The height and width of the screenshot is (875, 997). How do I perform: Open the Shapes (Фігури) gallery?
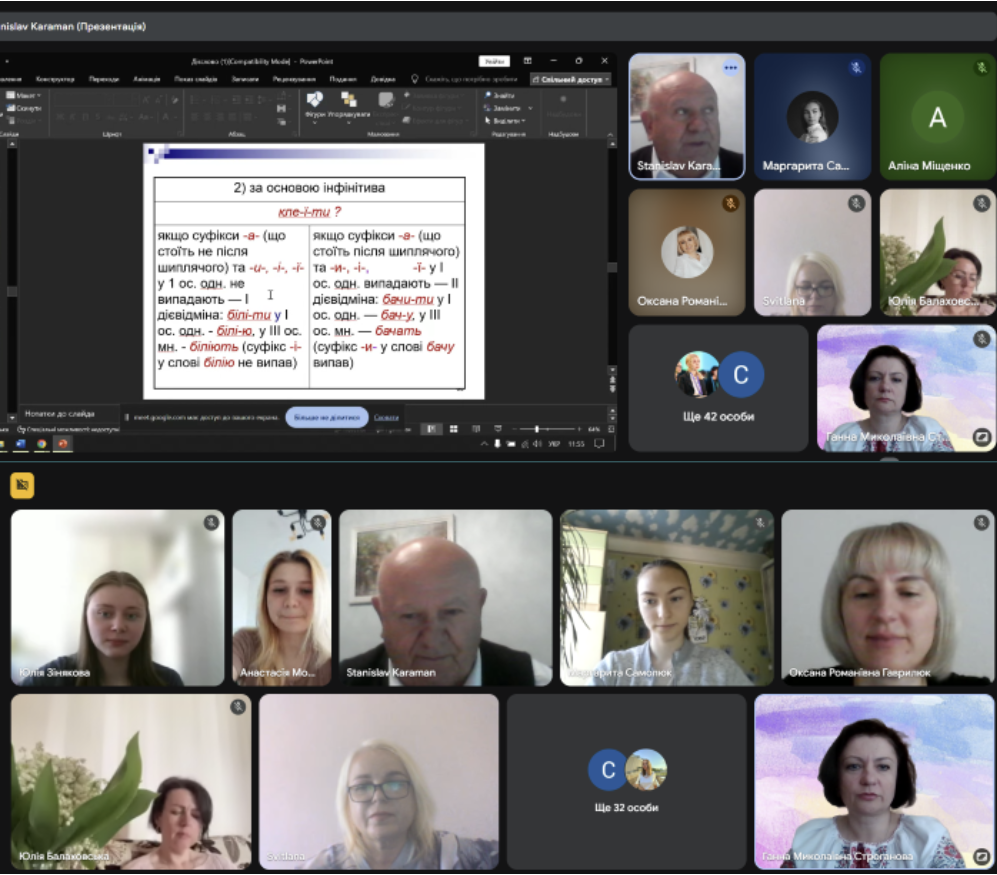tap(314, 102)
